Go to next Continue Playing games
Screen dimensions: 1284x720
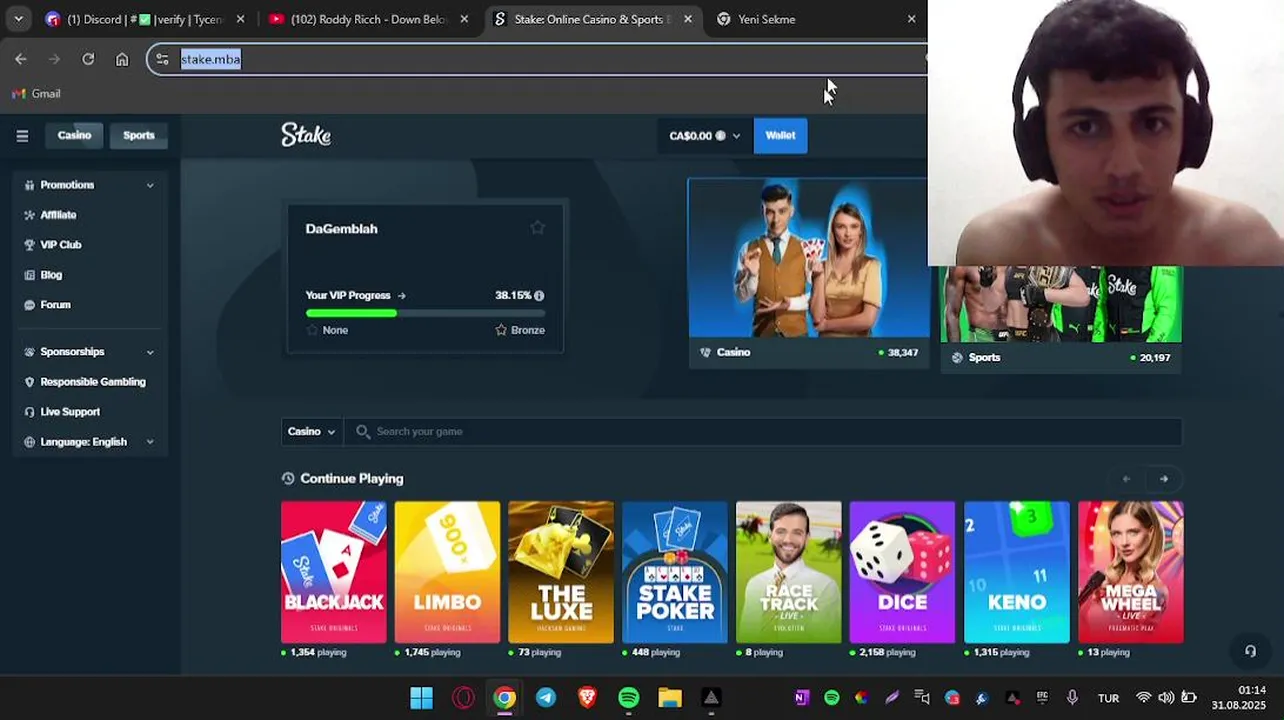1164,479
